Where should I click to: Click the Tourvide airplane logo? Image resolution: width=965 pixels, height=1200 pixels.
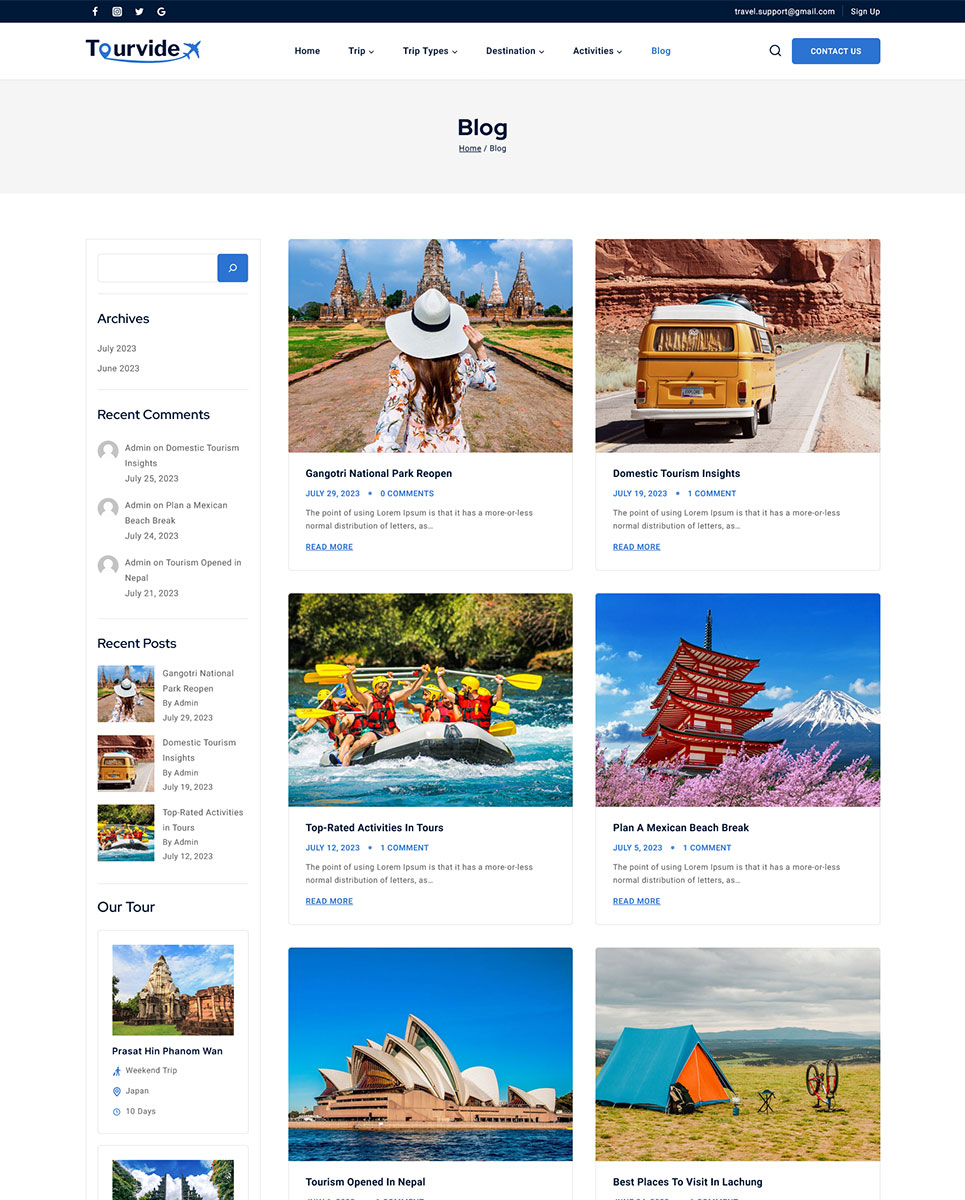click(143, 50)
